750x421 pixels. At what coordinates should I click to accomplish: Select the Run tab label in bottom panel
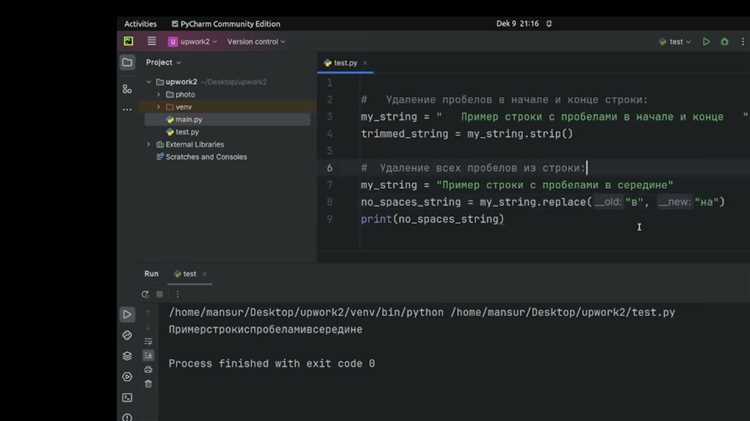click(151, 274)
